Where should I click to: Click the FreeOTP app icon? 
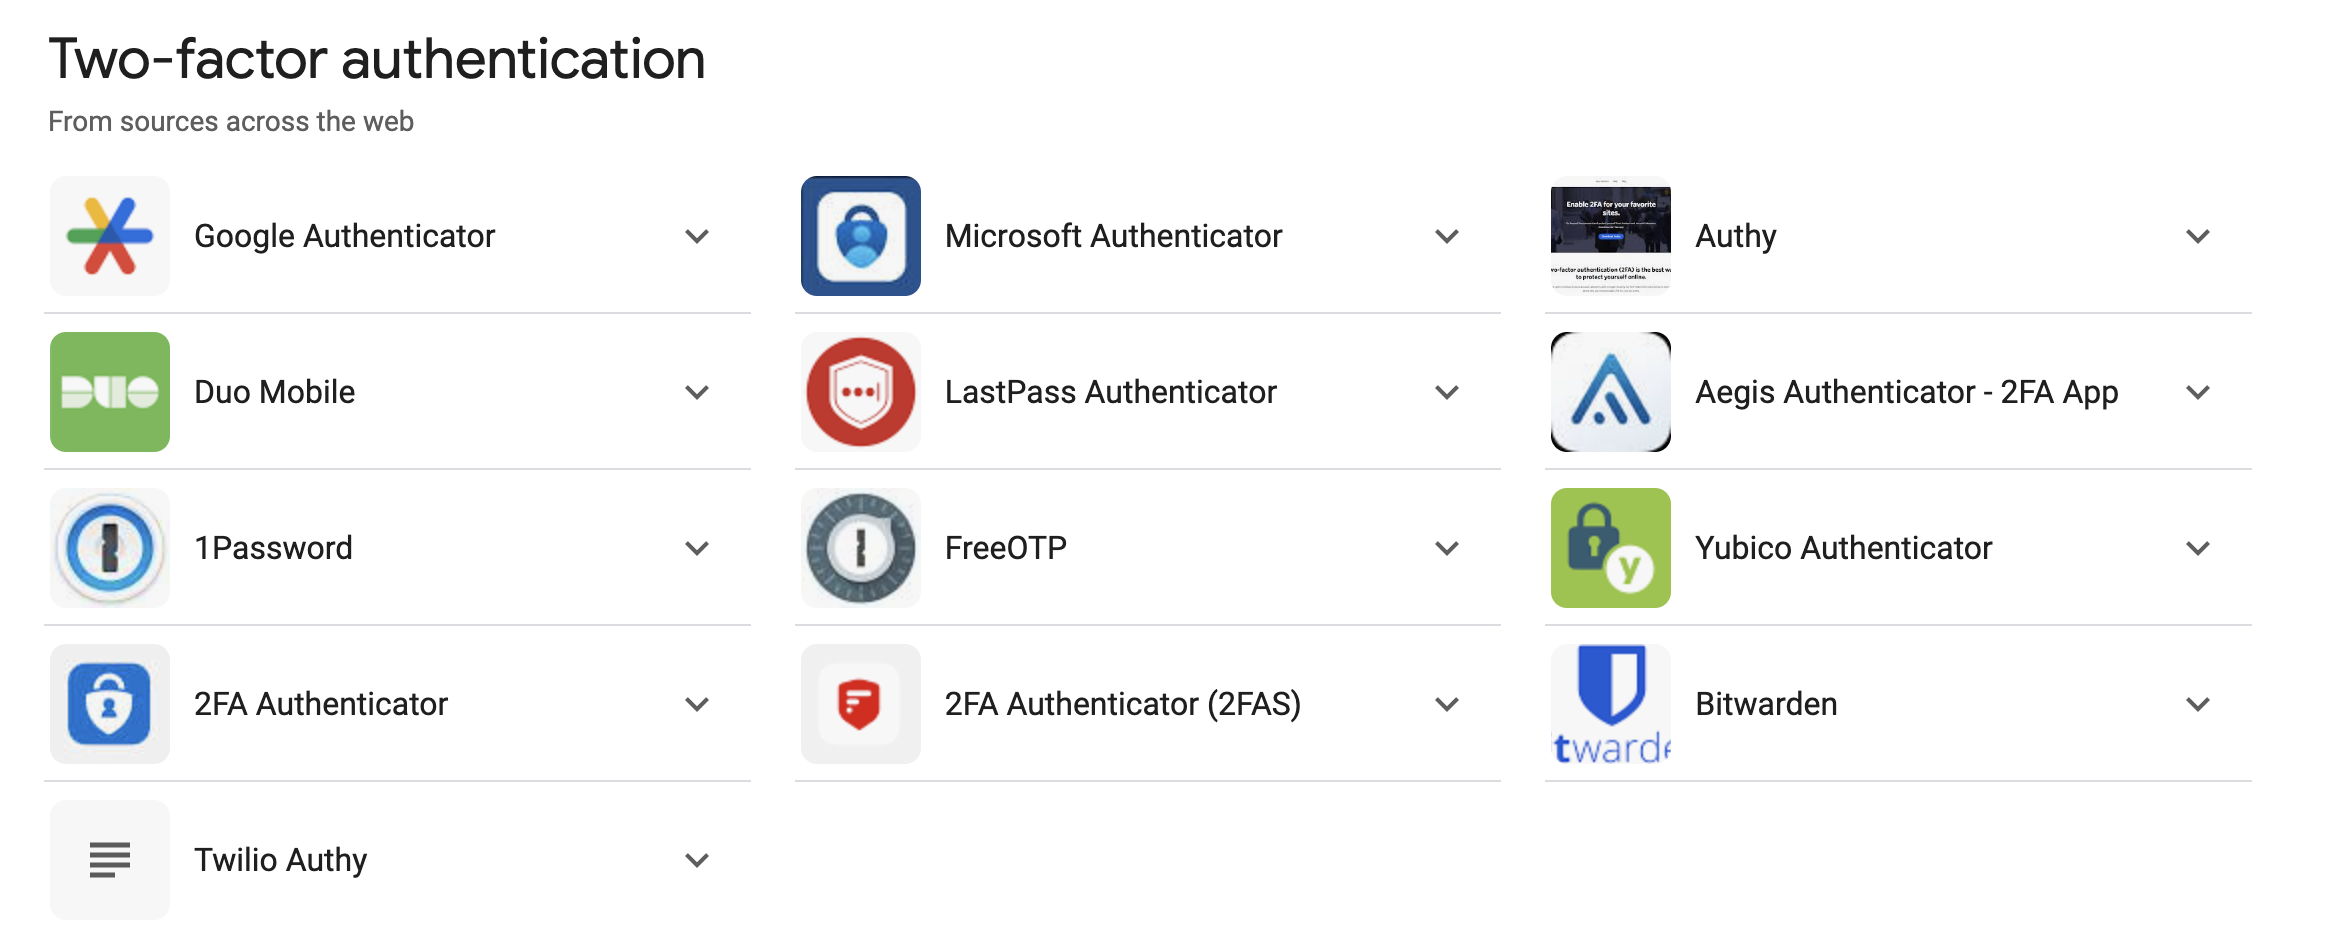pyautogui.click(x=860, y=548)
